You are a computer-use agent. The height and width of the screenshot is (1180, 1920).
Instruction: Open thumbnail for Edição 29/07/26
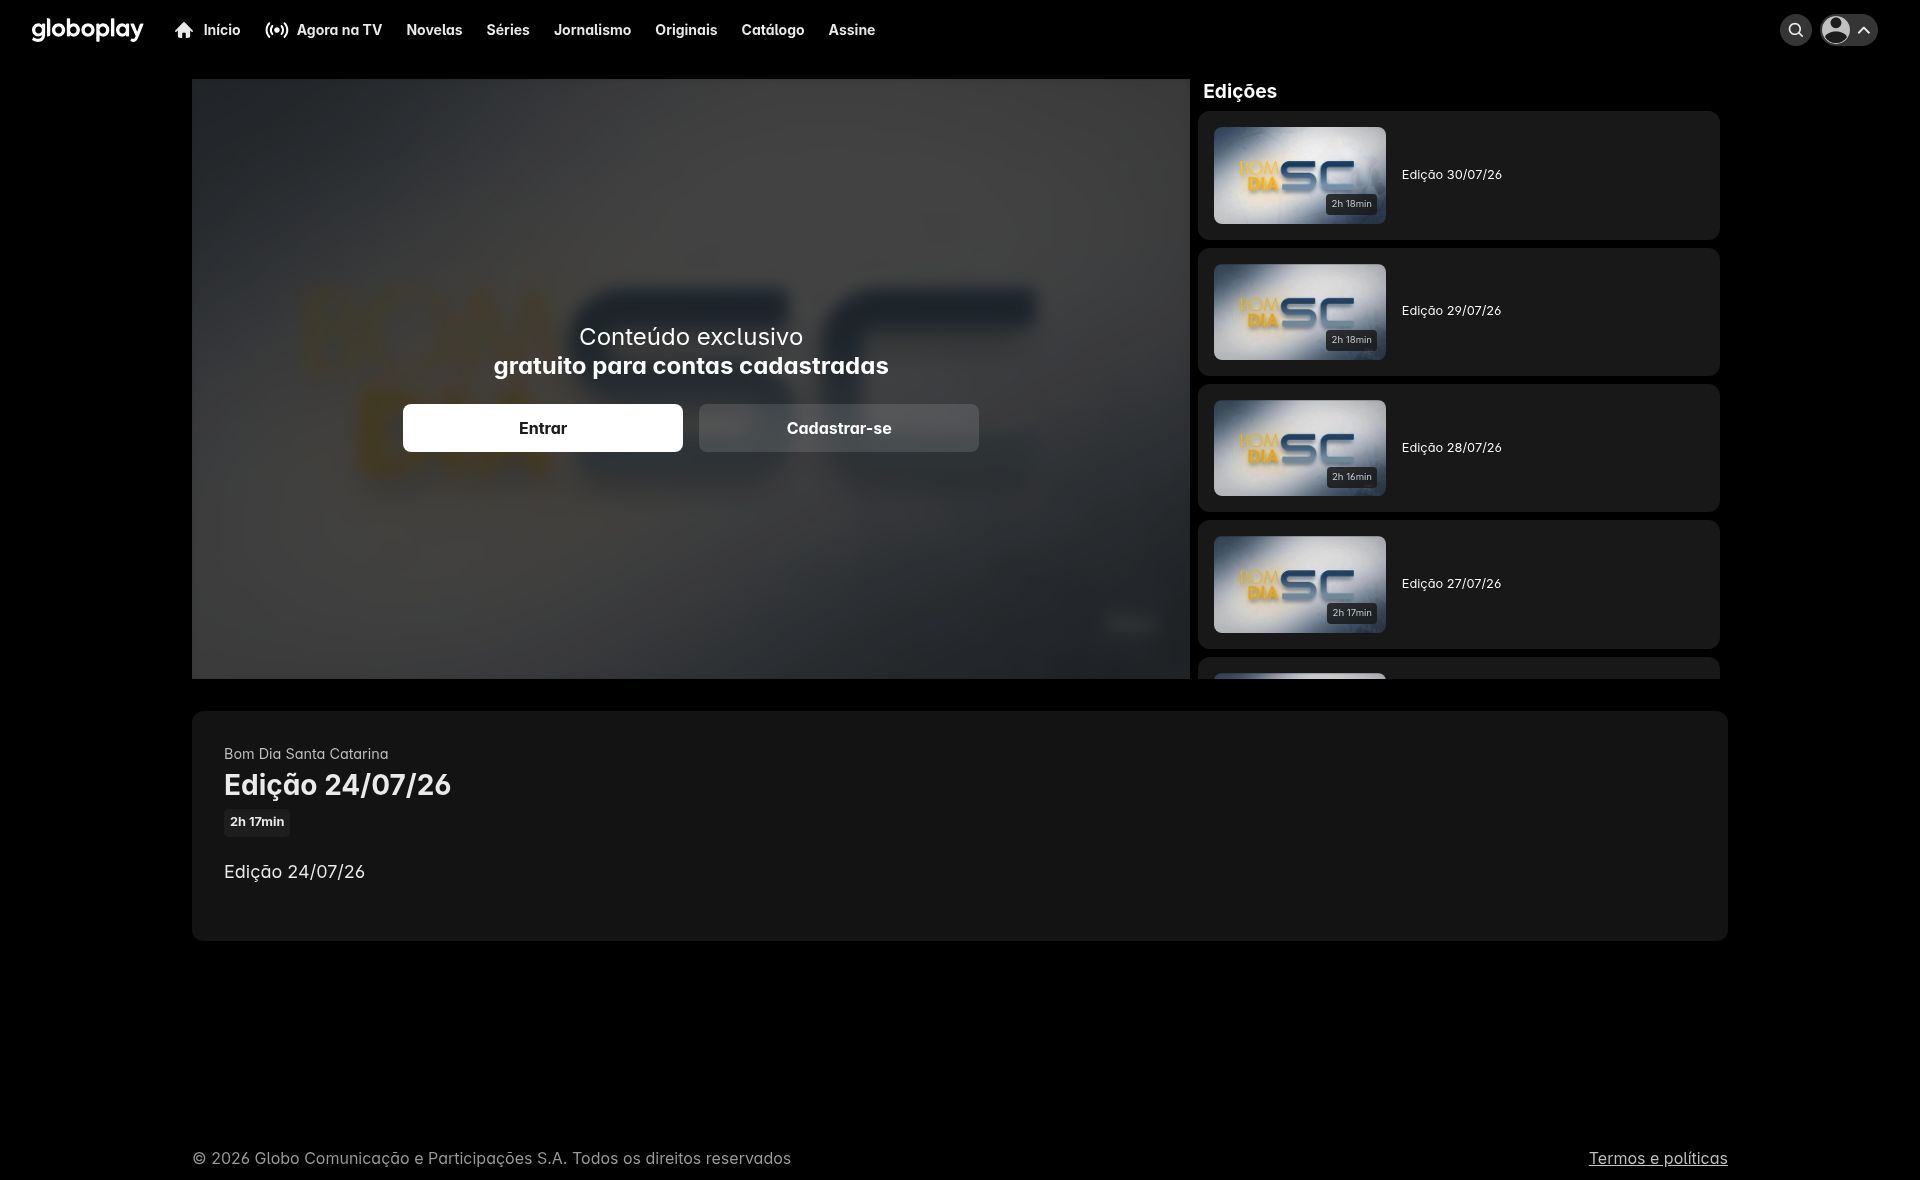coord(1300,312)
